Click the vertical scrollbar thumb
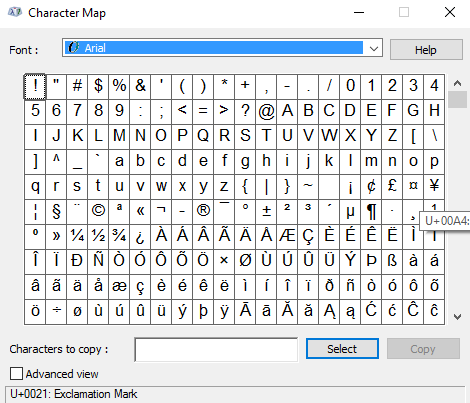 (x=457, y=99)
